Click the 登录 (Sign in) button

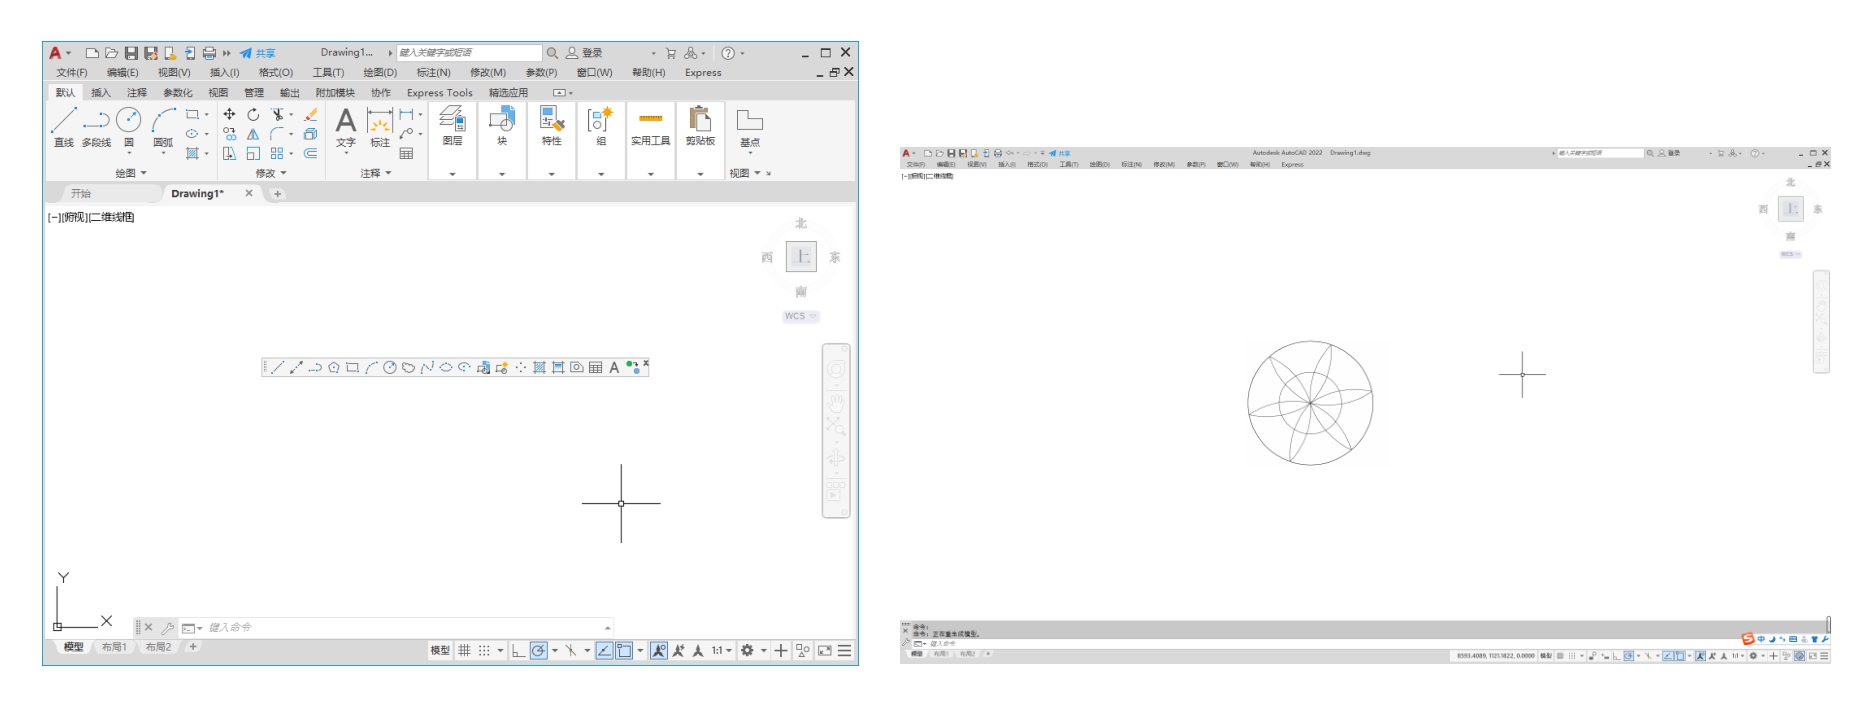585,53
